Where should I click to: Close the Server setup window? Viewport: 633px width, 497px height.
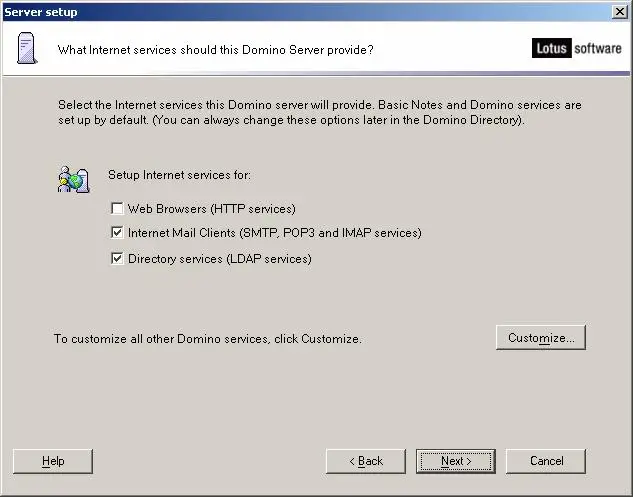620,12
